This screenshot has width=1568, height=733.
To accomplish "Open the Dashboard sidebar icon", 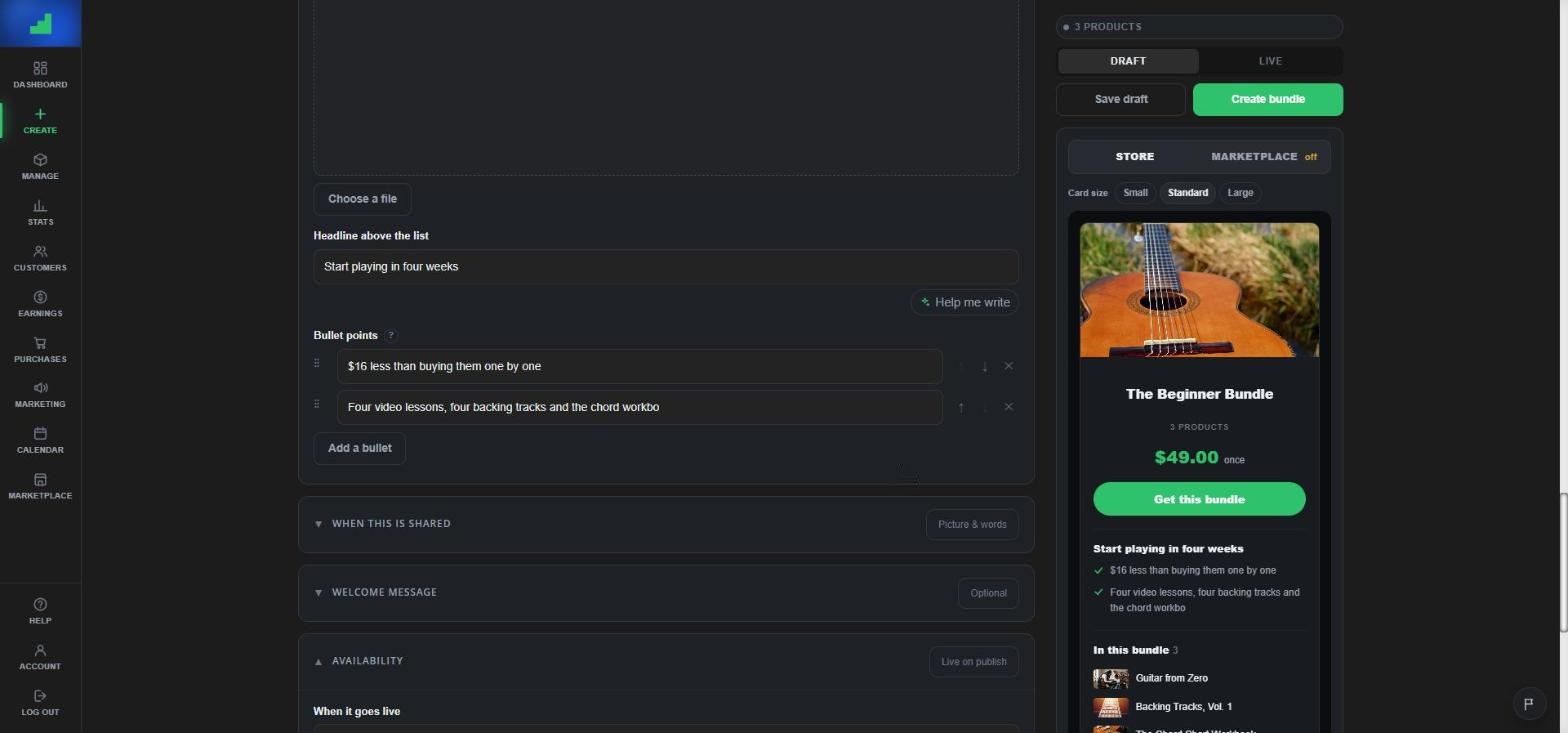I will point(40,68).
